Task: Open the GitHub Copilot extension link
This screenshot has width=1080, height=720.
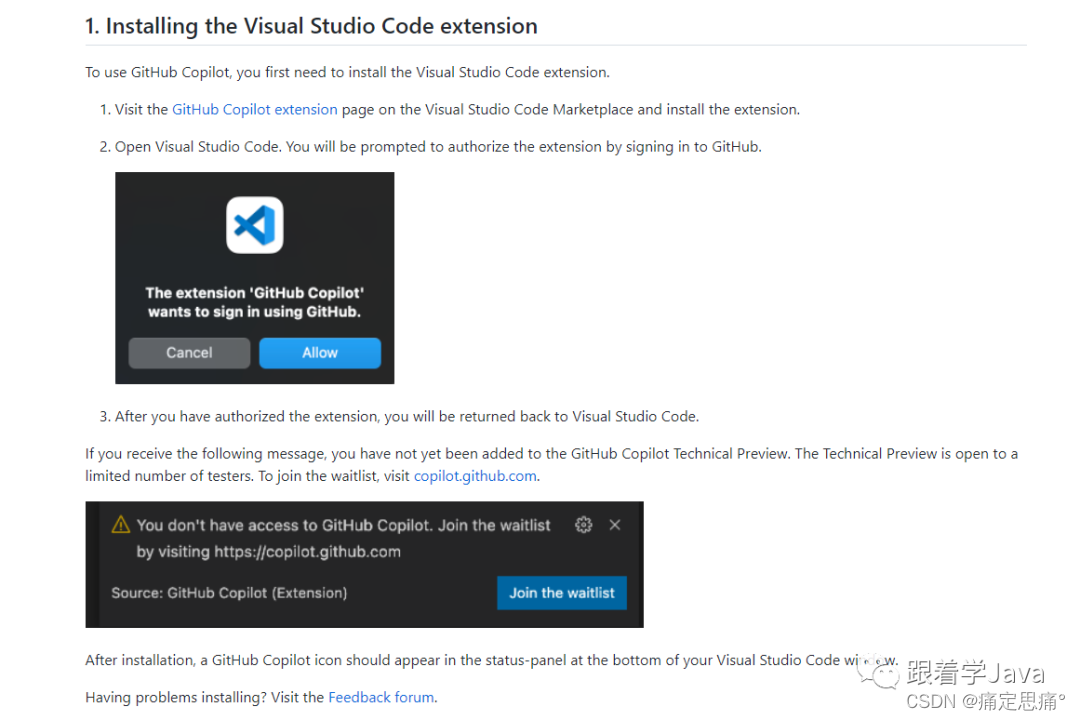Action: pyautogui.click(x=254, y=109)
